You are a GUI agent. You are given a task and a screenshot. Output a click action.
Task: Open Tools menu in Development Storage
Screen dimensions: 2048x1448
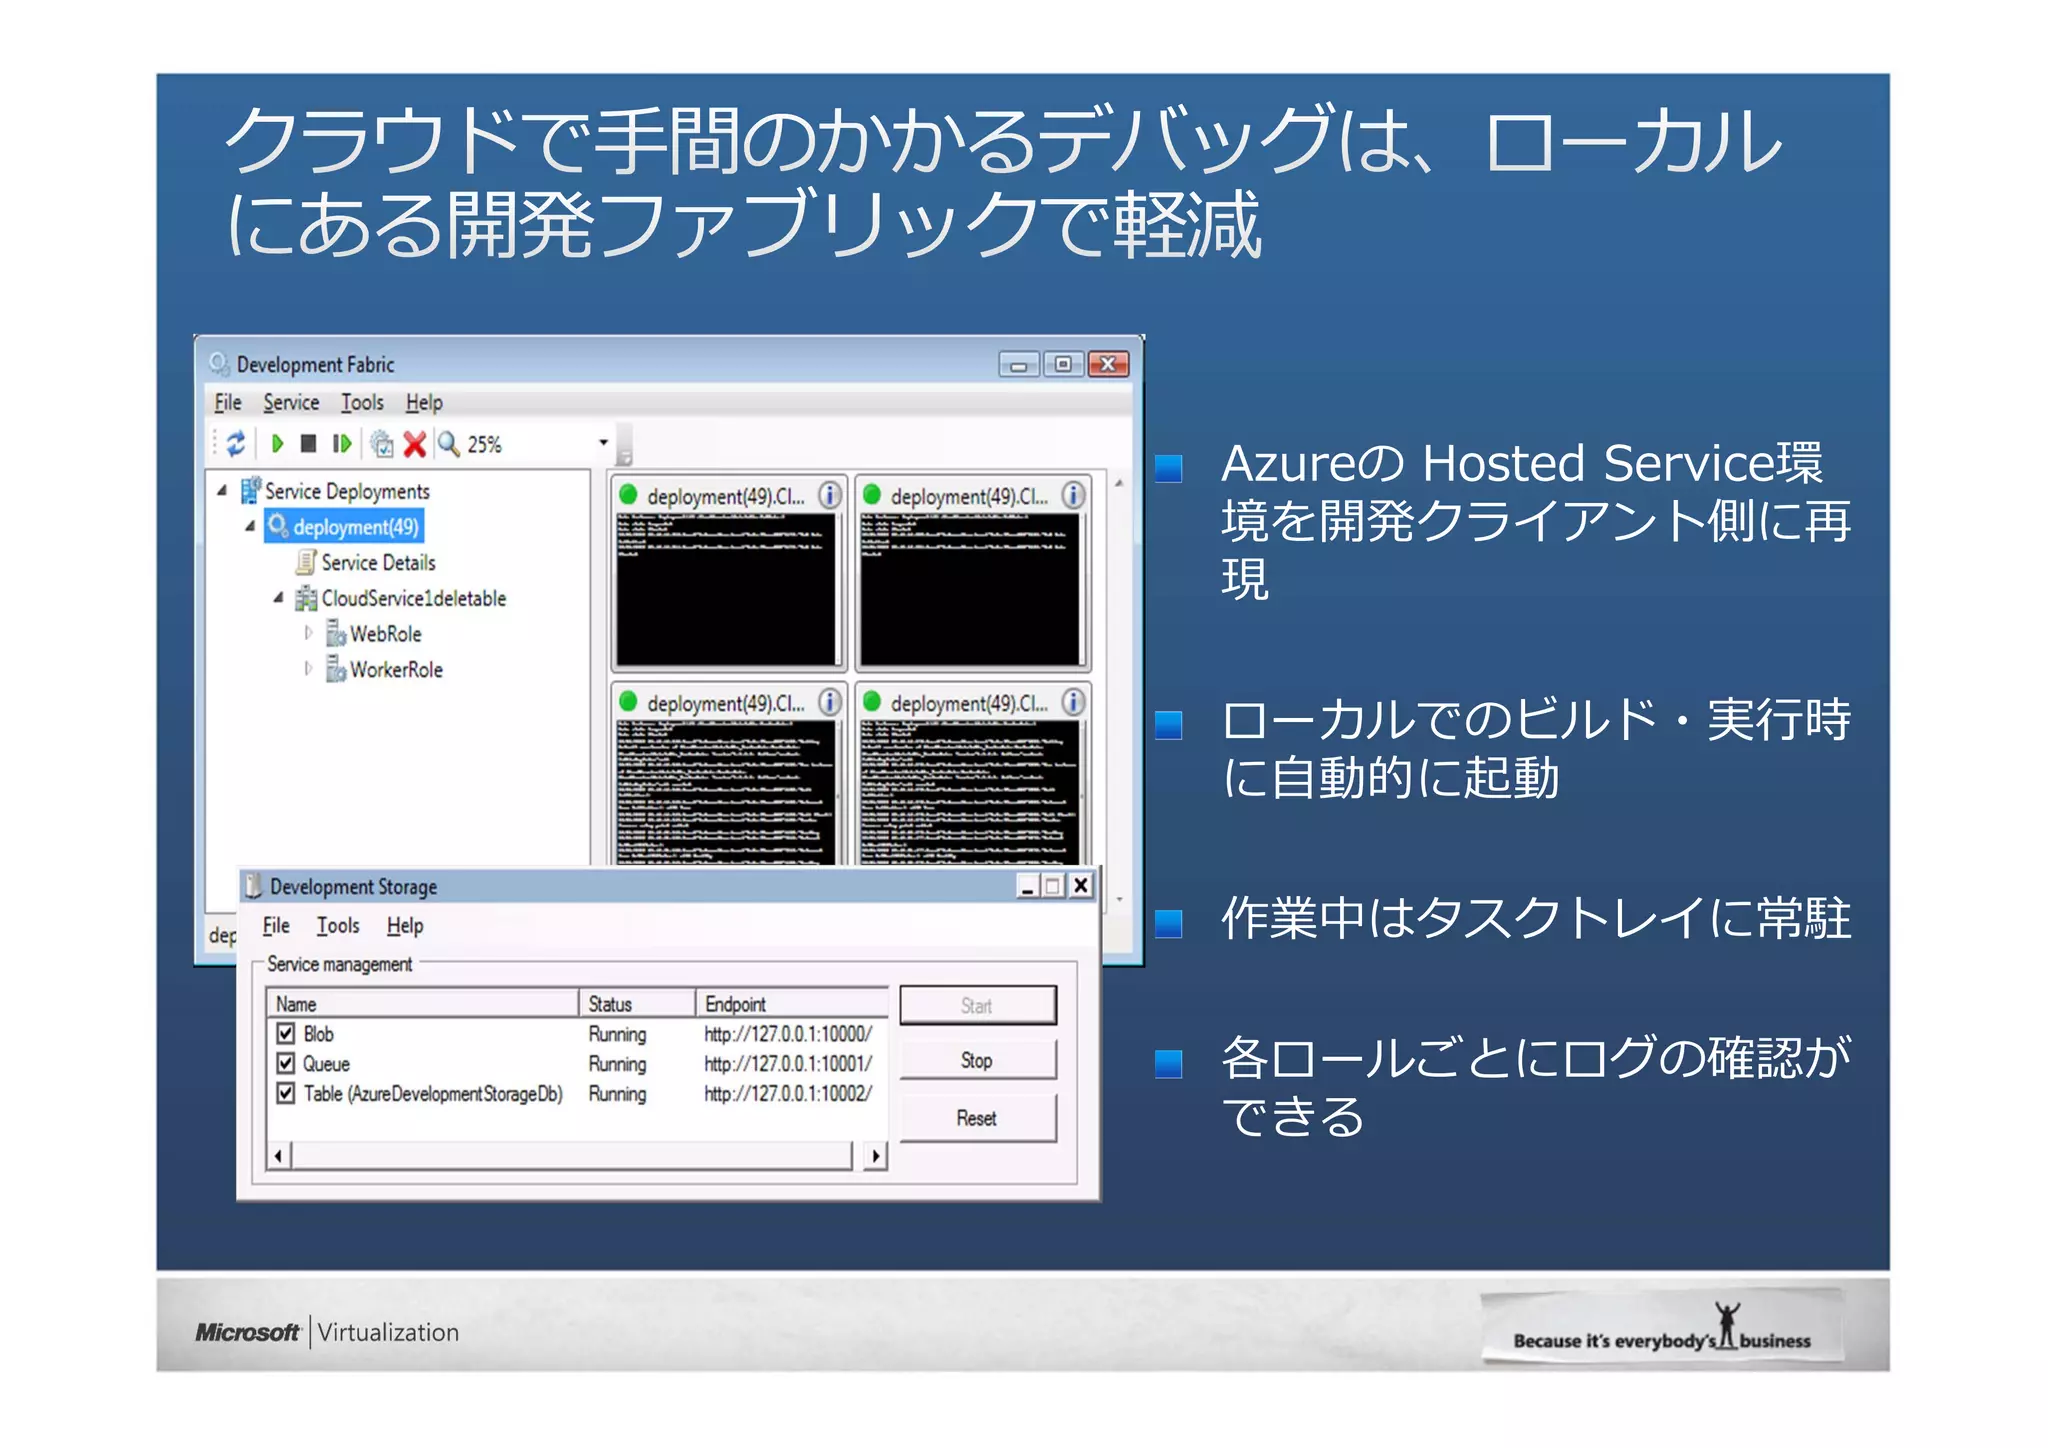click(x=338, y=926)
